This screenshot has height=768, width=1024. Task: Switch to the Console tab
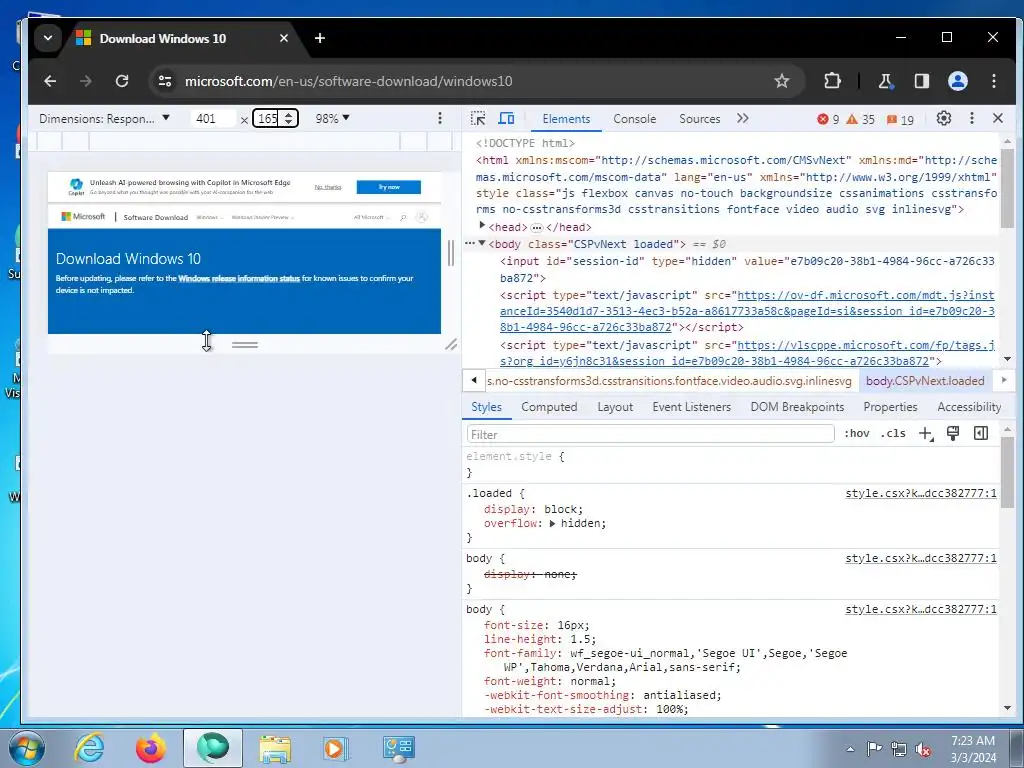[x=634, y=119]
